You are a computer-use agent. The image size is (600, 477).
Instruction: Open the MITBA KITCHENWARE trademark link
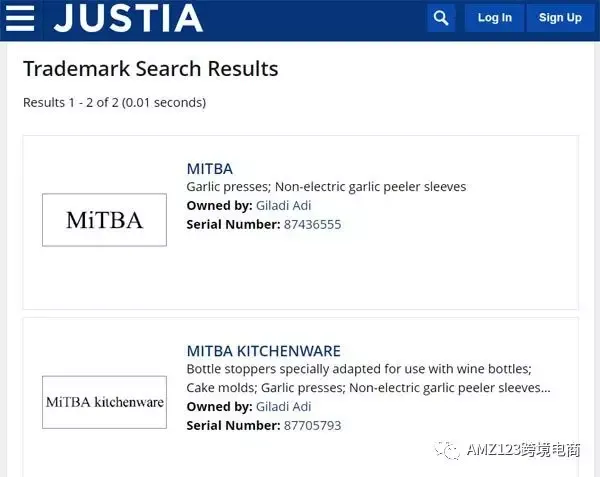point(263,351)
